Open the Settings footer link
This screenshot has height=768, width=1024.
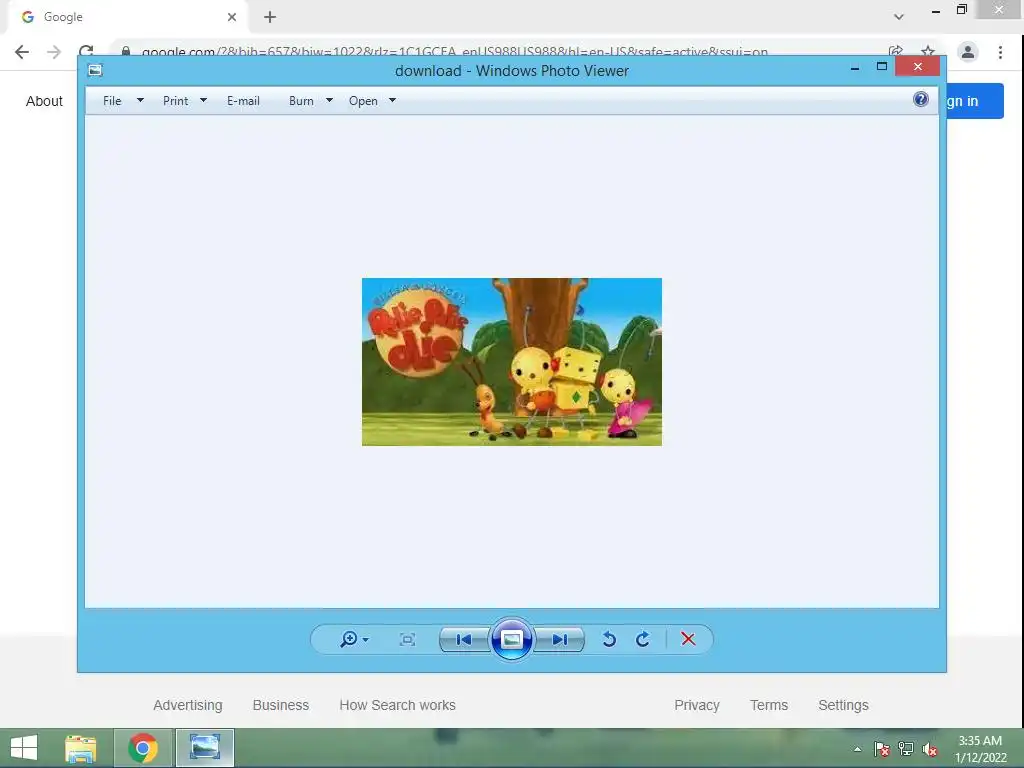point(843,705)
